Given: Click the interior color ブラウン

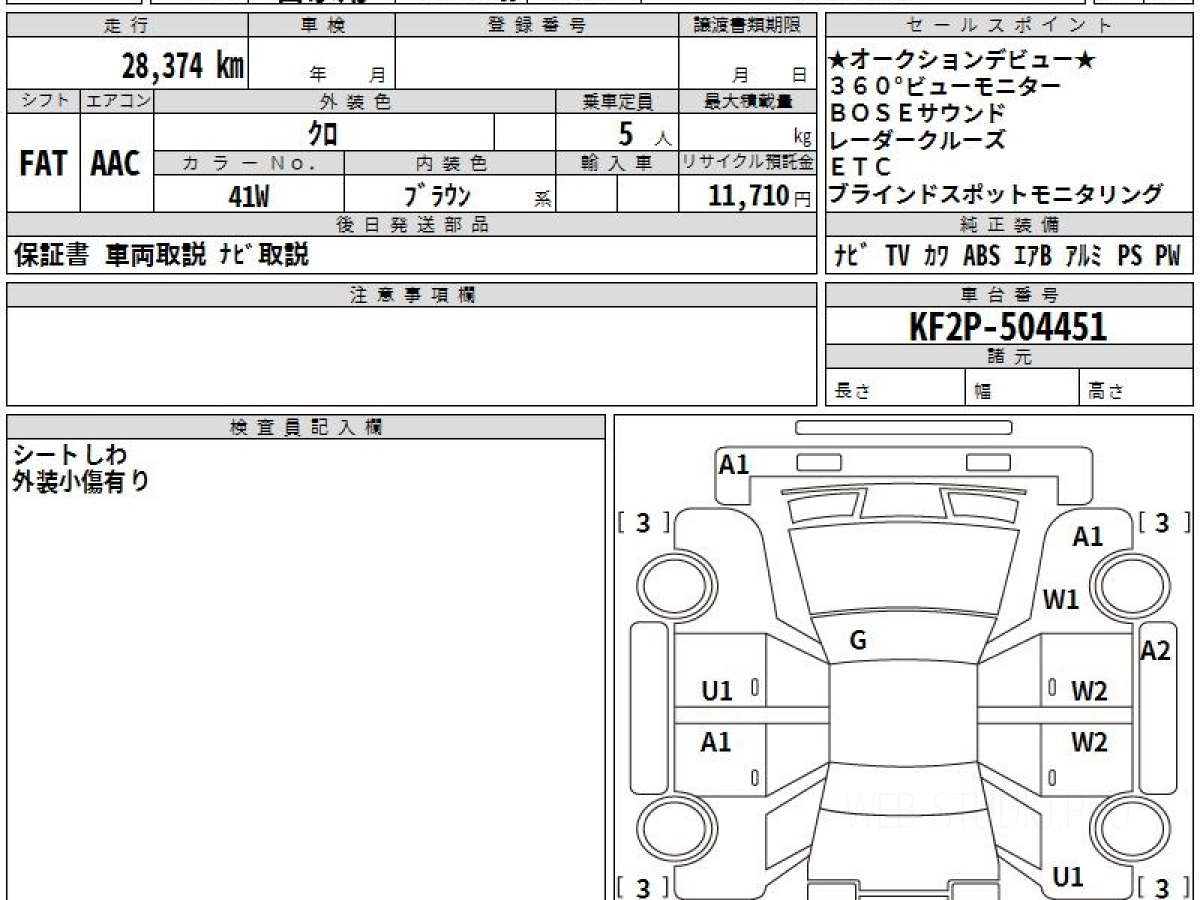Looking at the screenshot, I should coord(437,197).
